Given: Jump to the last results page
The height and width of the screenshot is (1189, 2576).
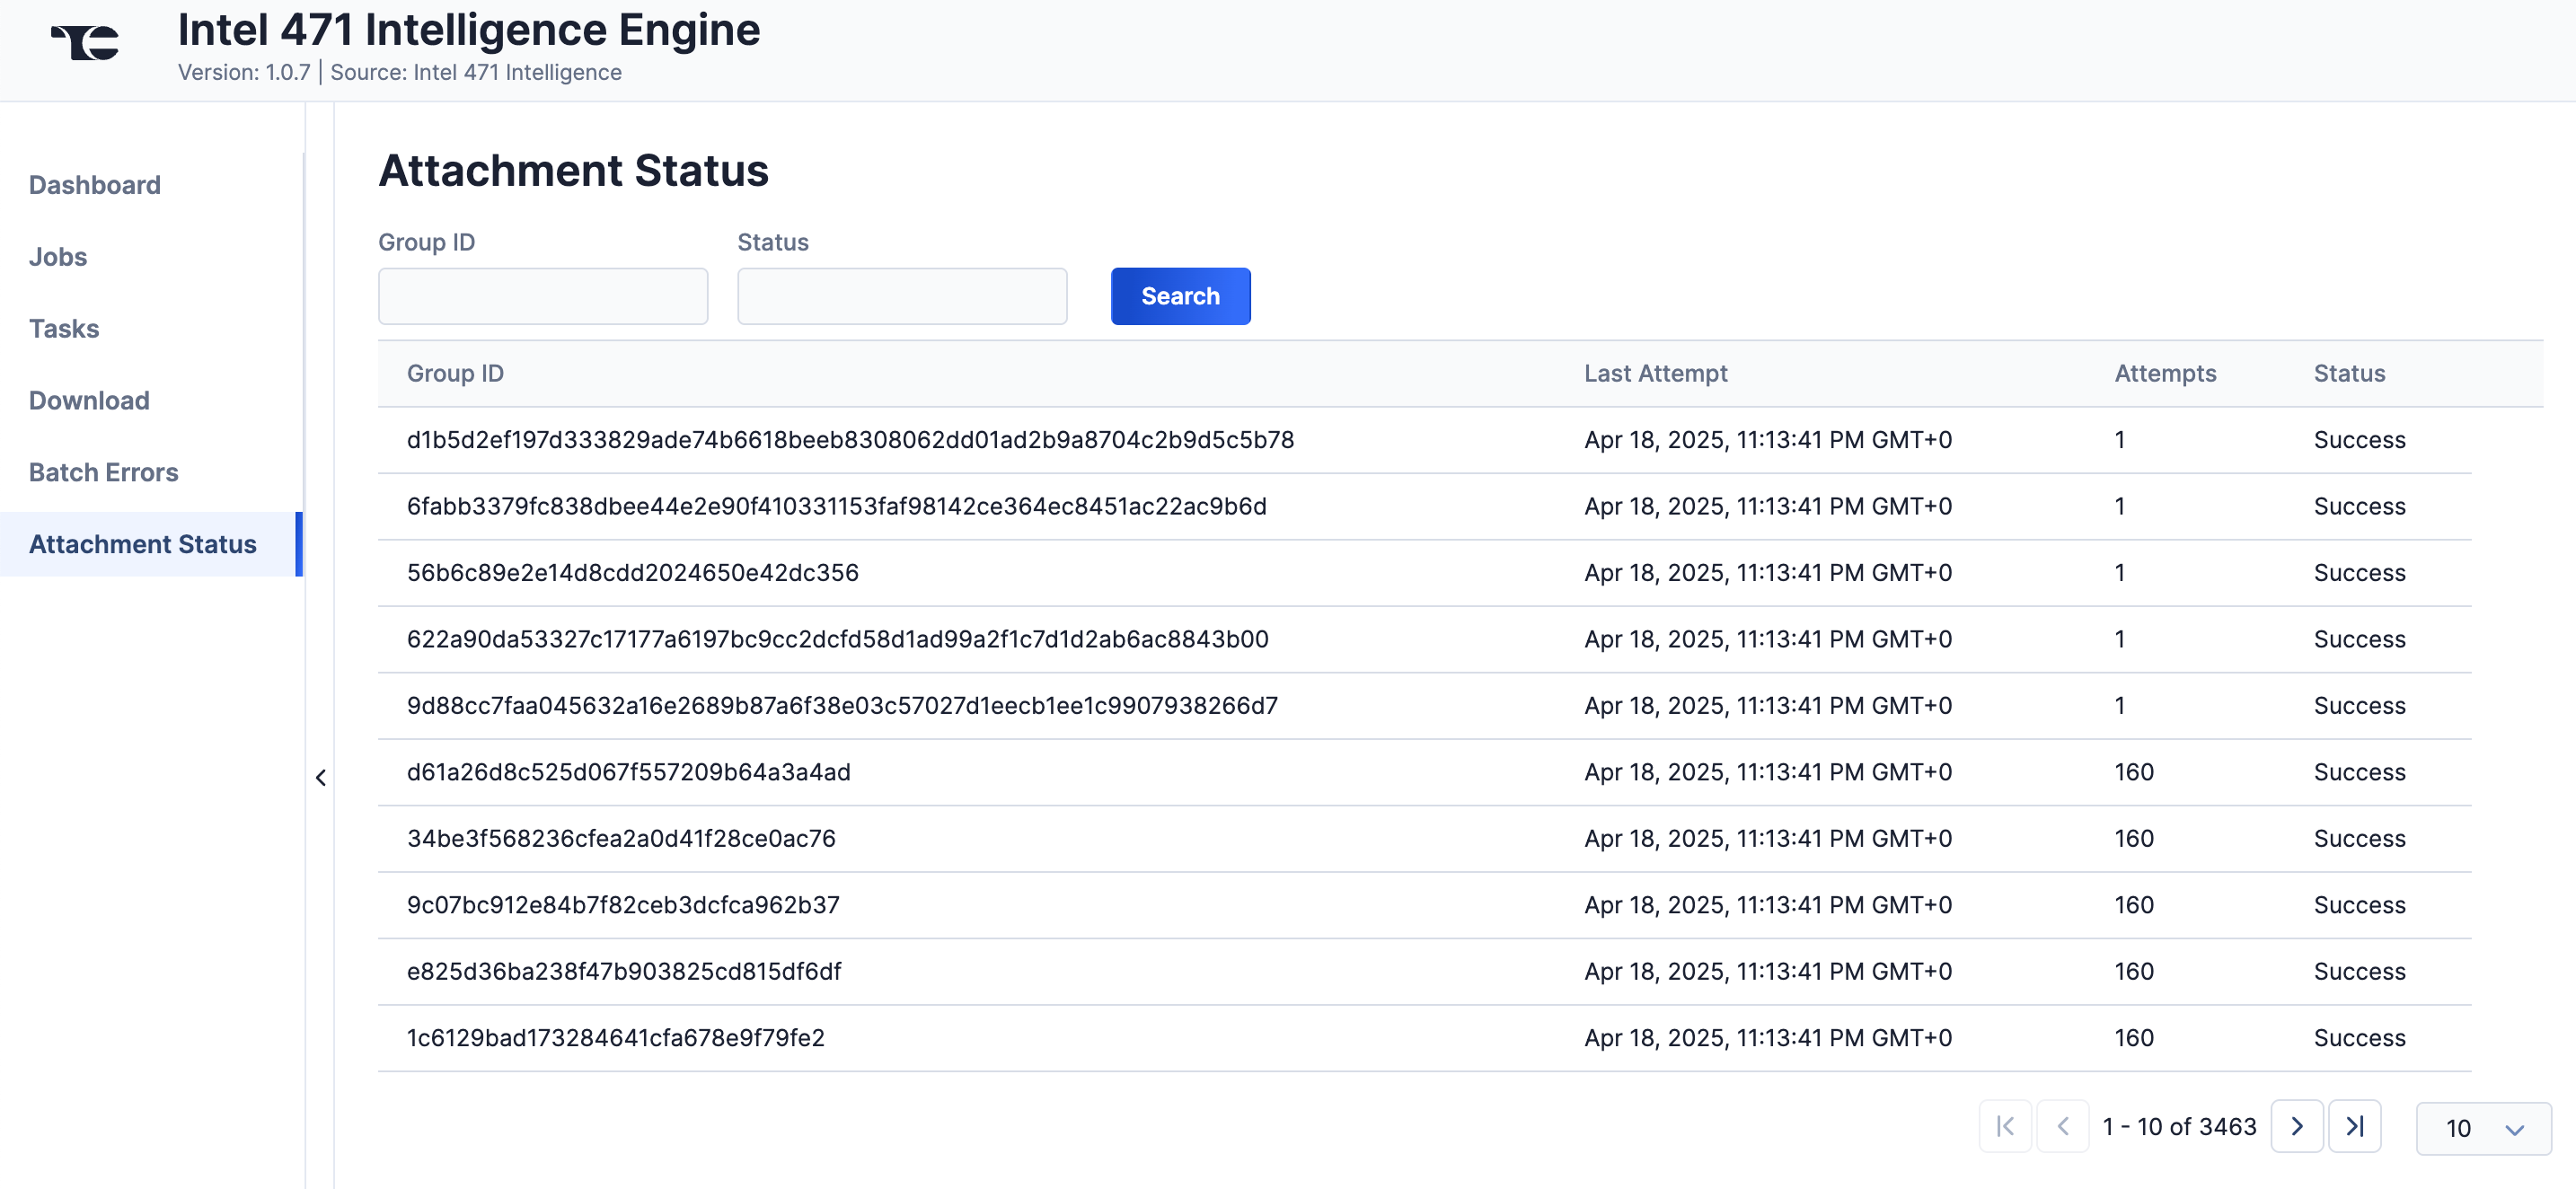Looking at the screenshot, I should [x=2354, y=1126].
